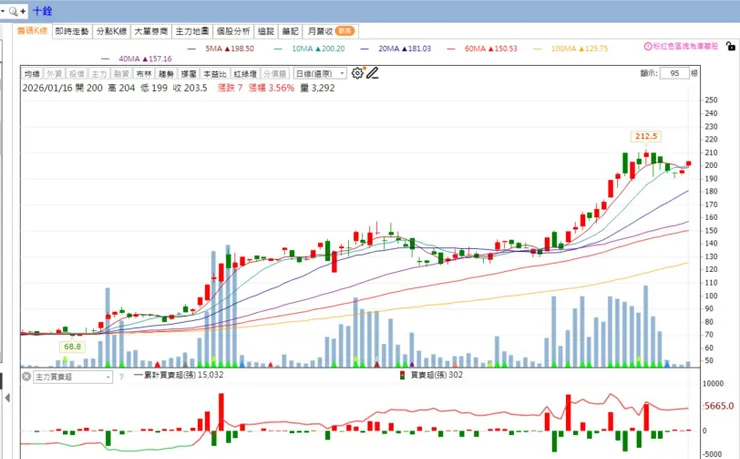Open the 日線(還原) period dropdown
Image resolution: width=740 pixels, height=459 pixels.
(x=320, y=74)
